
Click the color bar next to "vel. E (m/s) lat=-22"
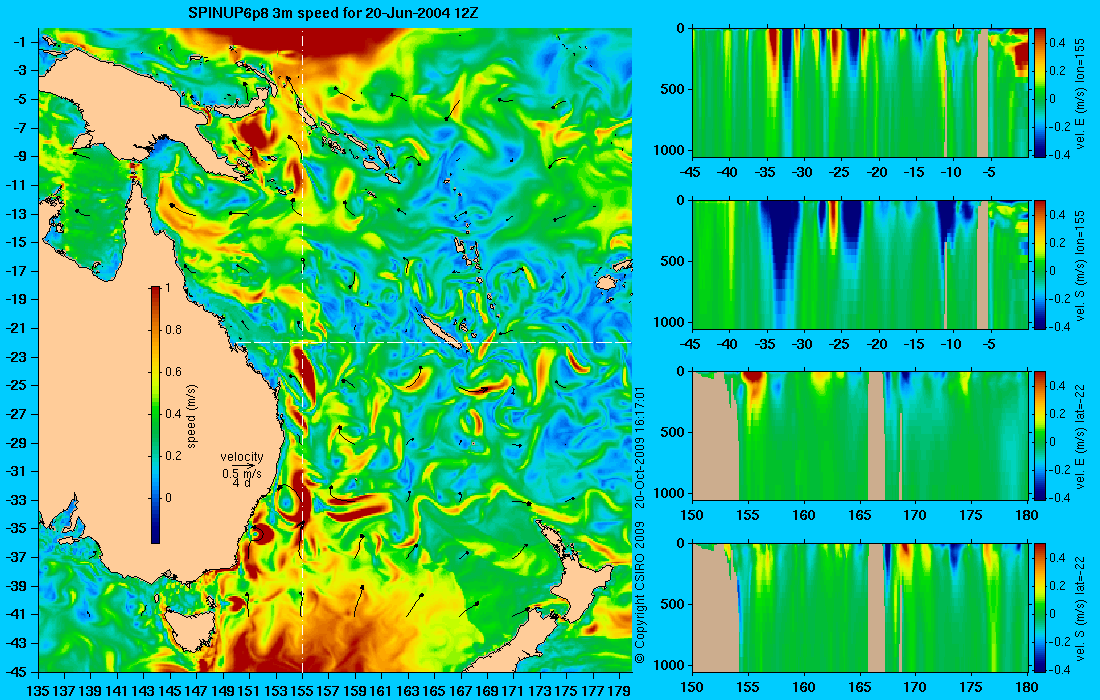coord(1040,436)
